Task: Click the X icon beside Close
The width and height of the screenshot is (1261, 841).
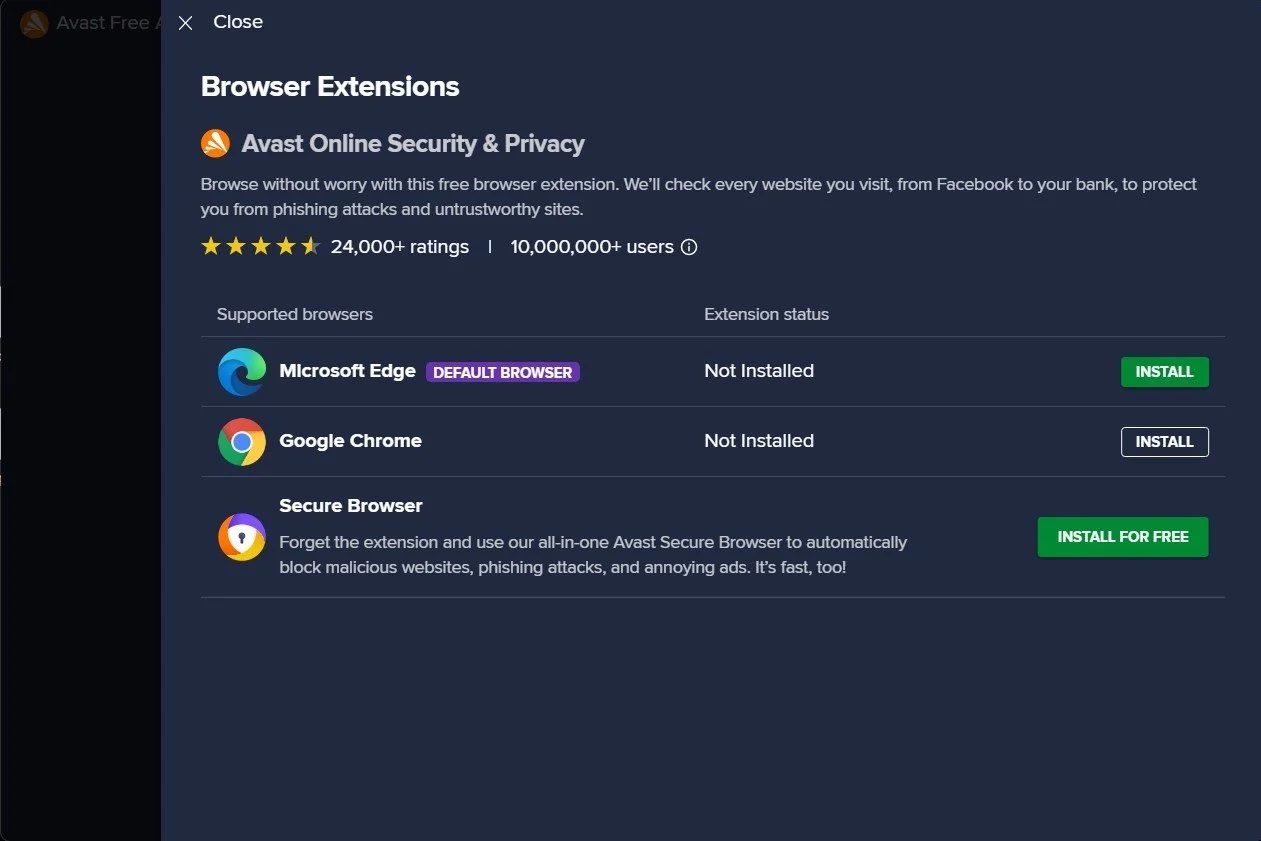Action: [184, 22]
